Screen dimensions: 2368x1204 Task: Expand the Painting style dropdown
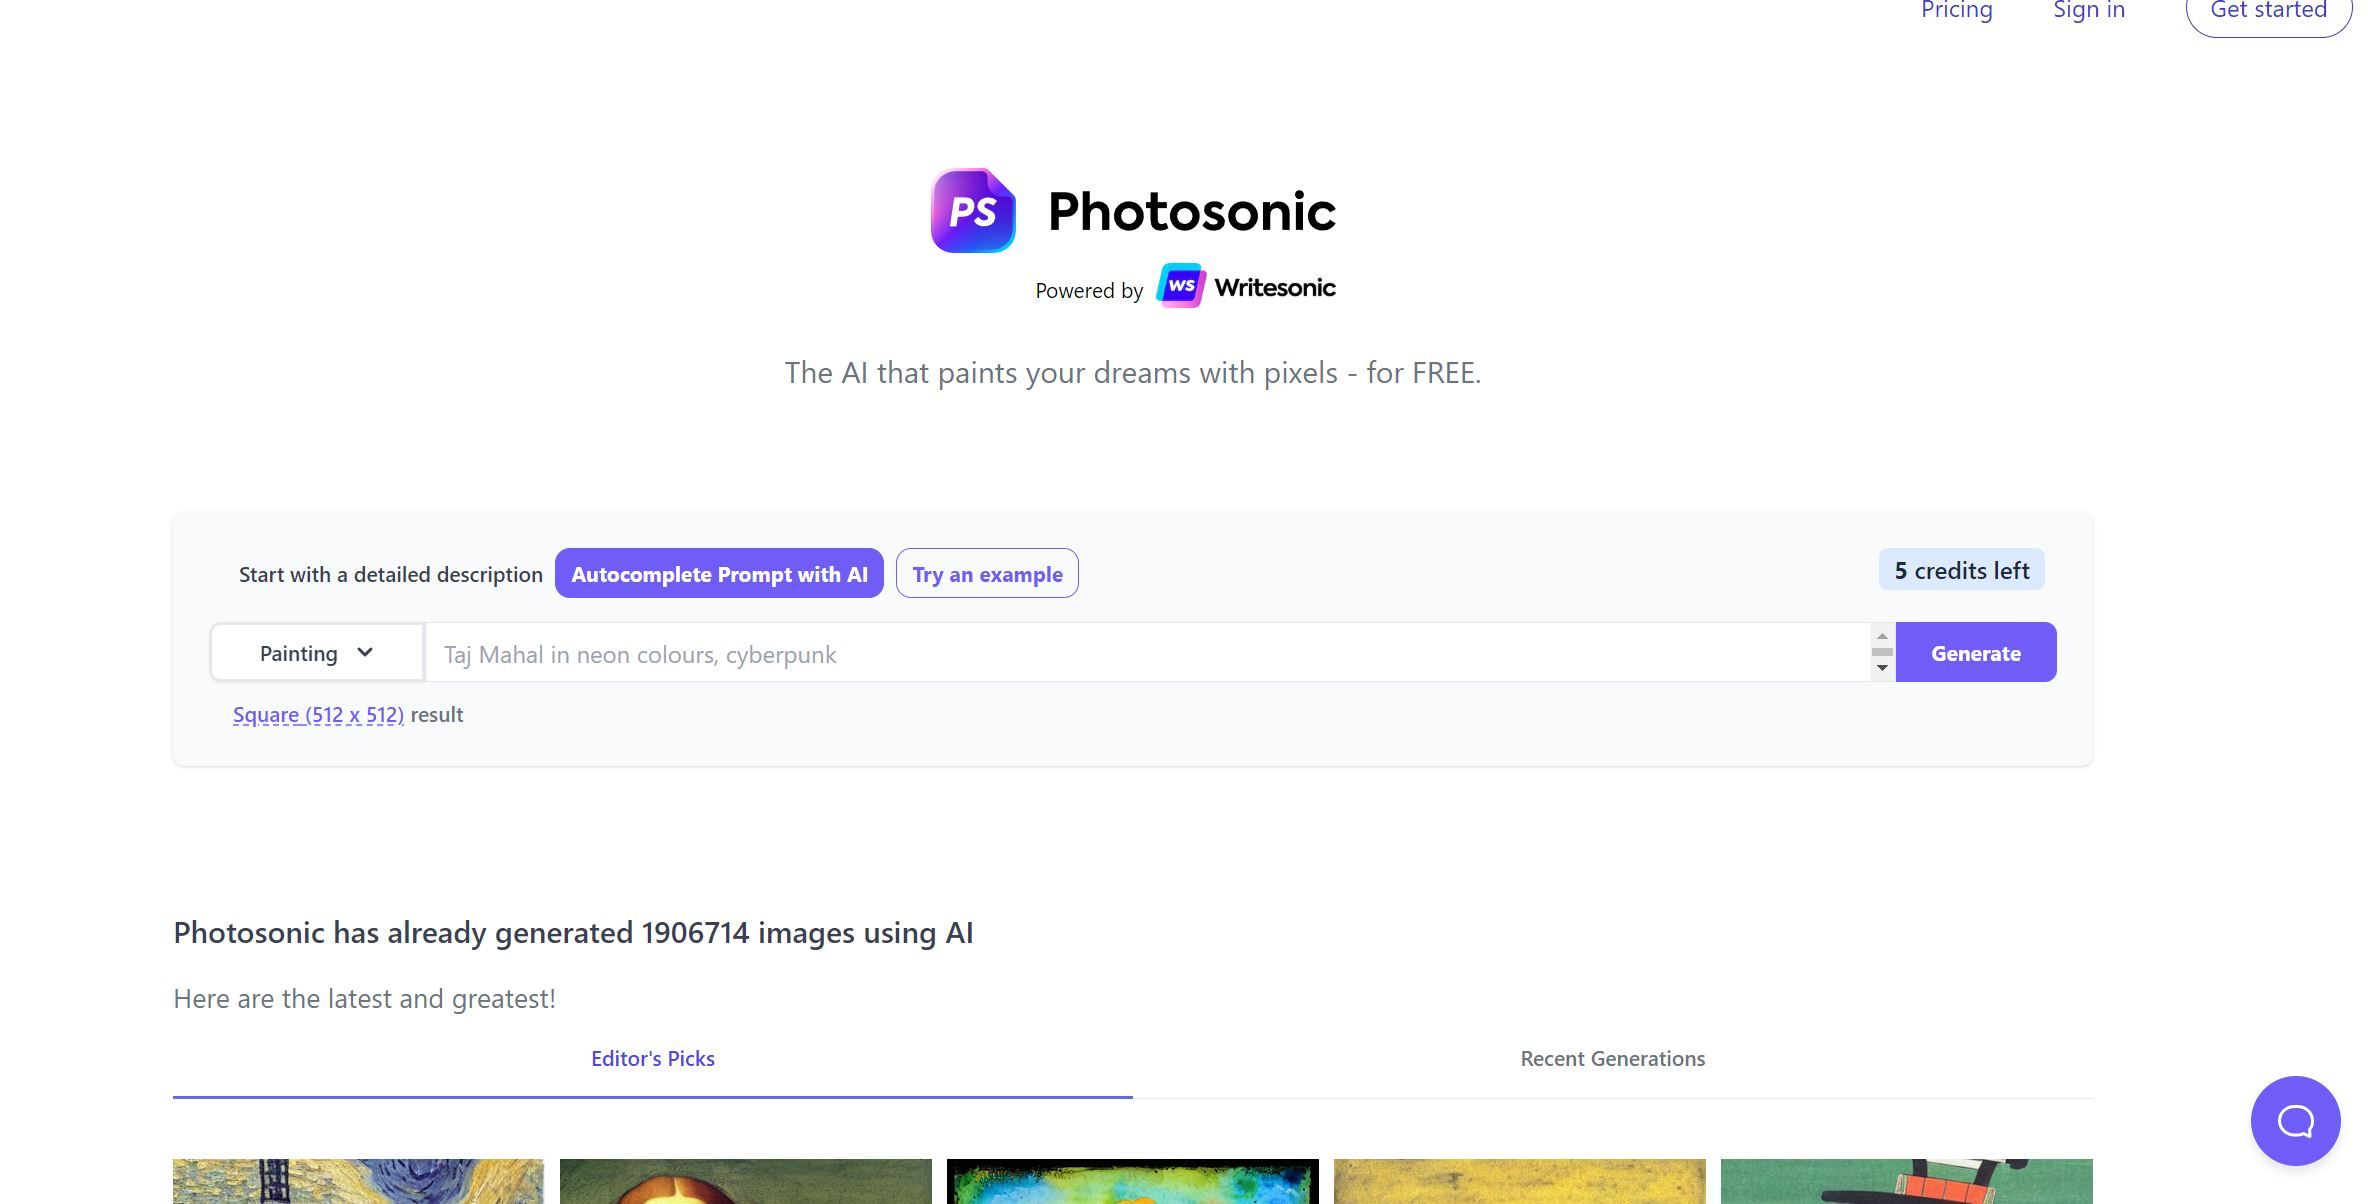[316, 652]
